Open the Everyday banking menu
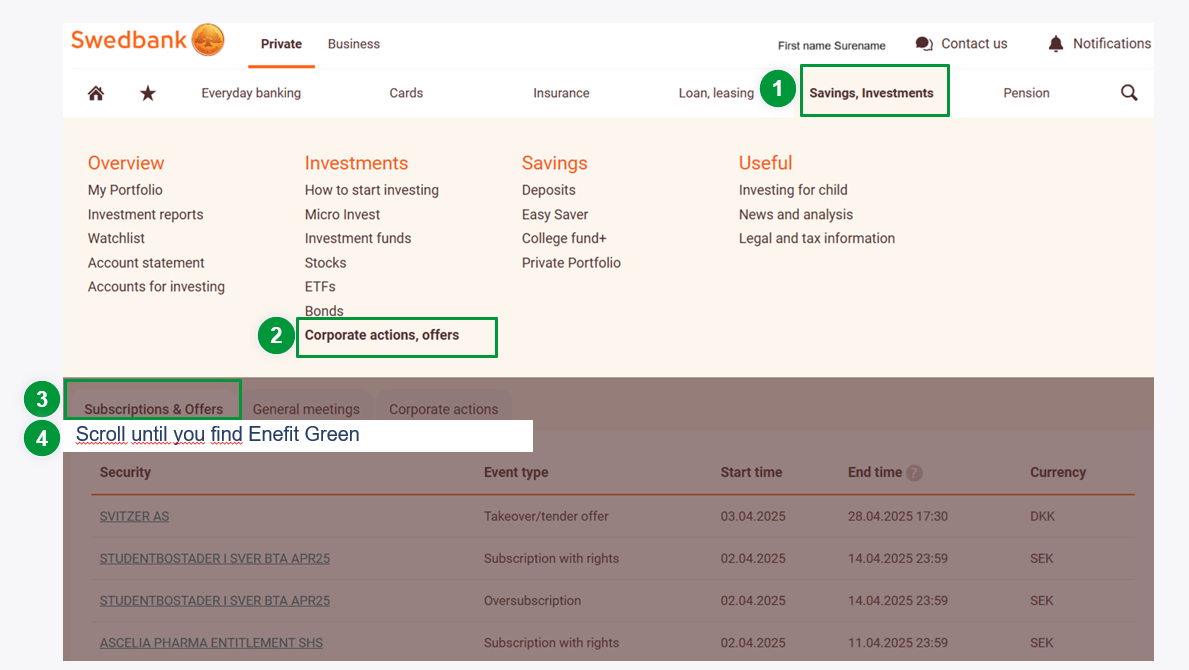The height and width of the screenshot is (670, 1189). (251, 93)
